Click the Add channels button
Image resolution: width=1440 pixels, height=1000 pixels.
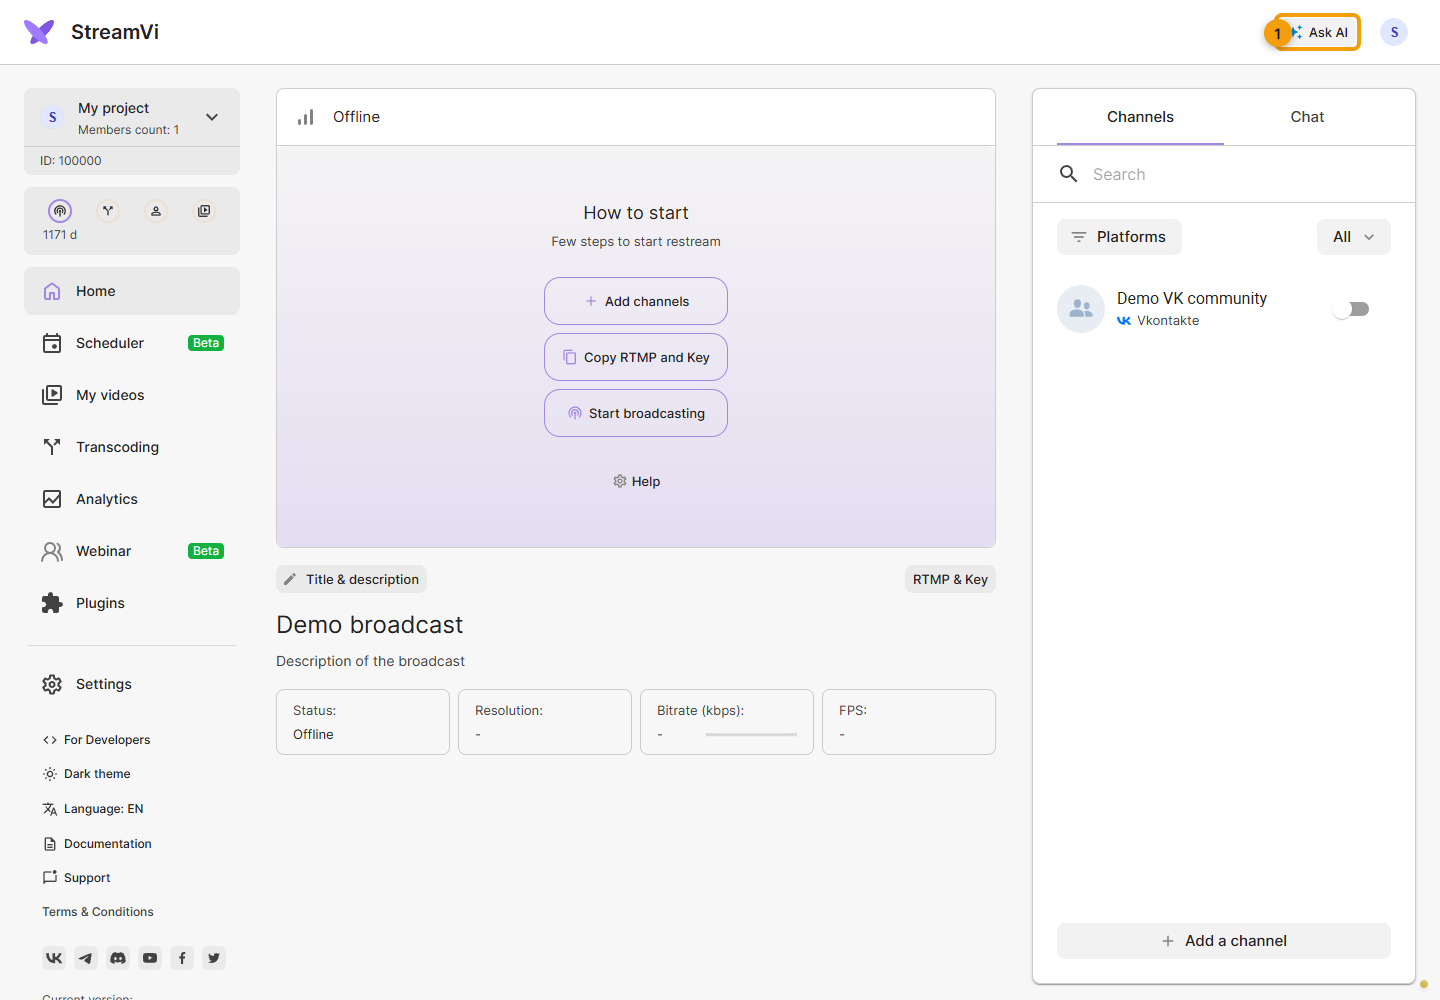636,301
